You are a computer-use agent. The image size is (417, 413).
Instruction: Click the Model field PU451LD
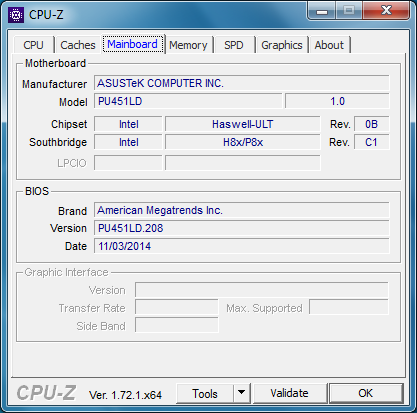tap(188, 101)
